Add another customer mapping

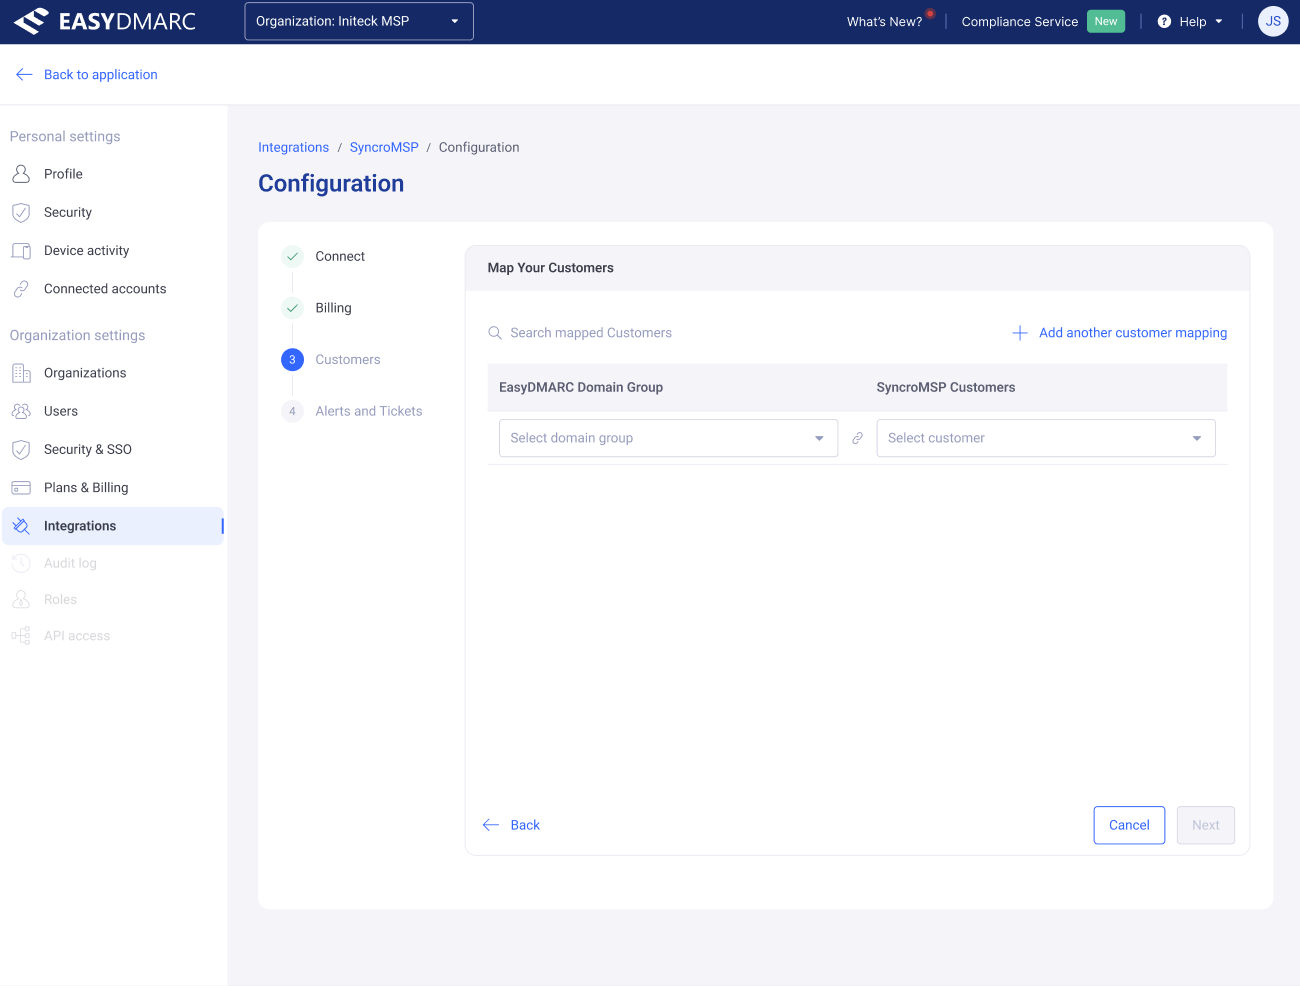click(1132, 333)
